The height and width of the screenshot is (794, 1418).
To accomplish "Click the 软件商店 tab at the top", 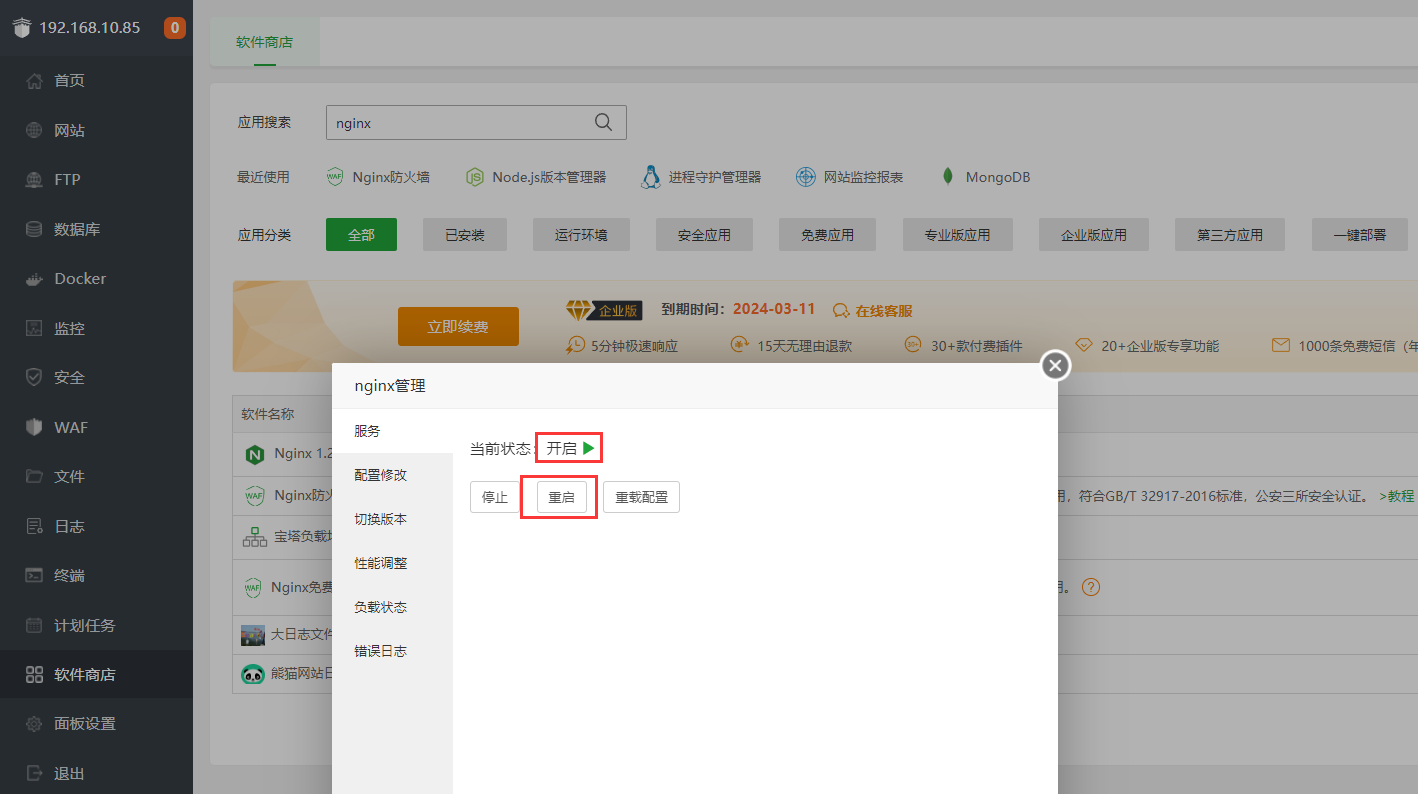I will click(264, 42).
